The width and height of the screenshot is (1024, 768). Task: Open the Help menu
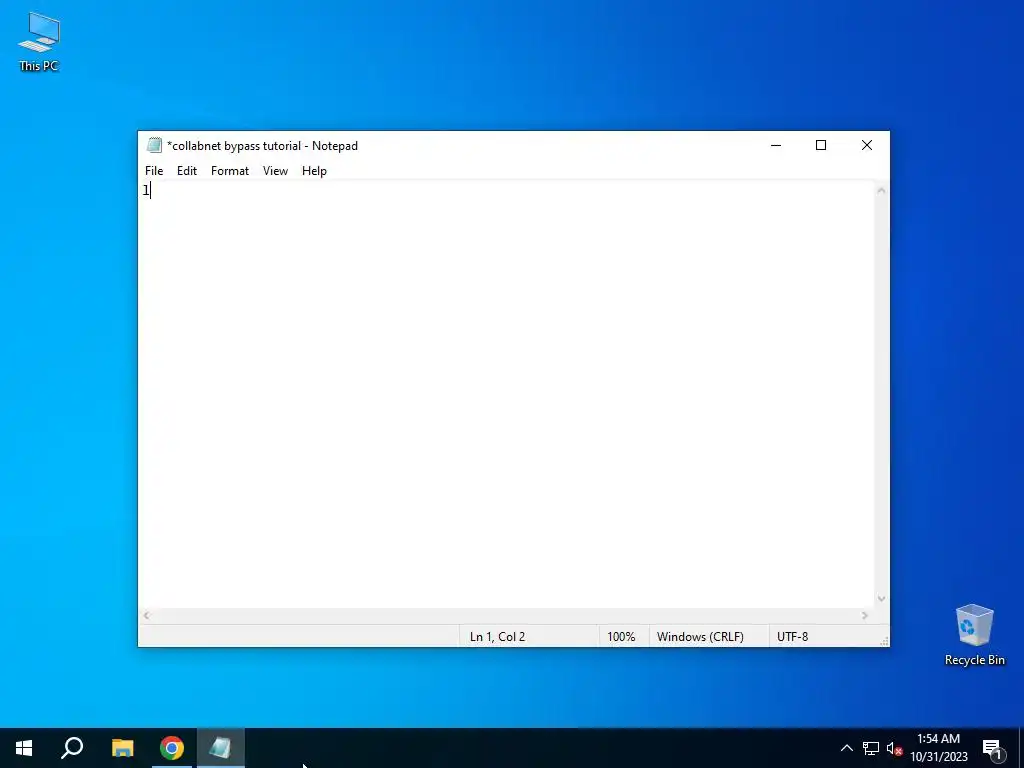click(314, 170)
